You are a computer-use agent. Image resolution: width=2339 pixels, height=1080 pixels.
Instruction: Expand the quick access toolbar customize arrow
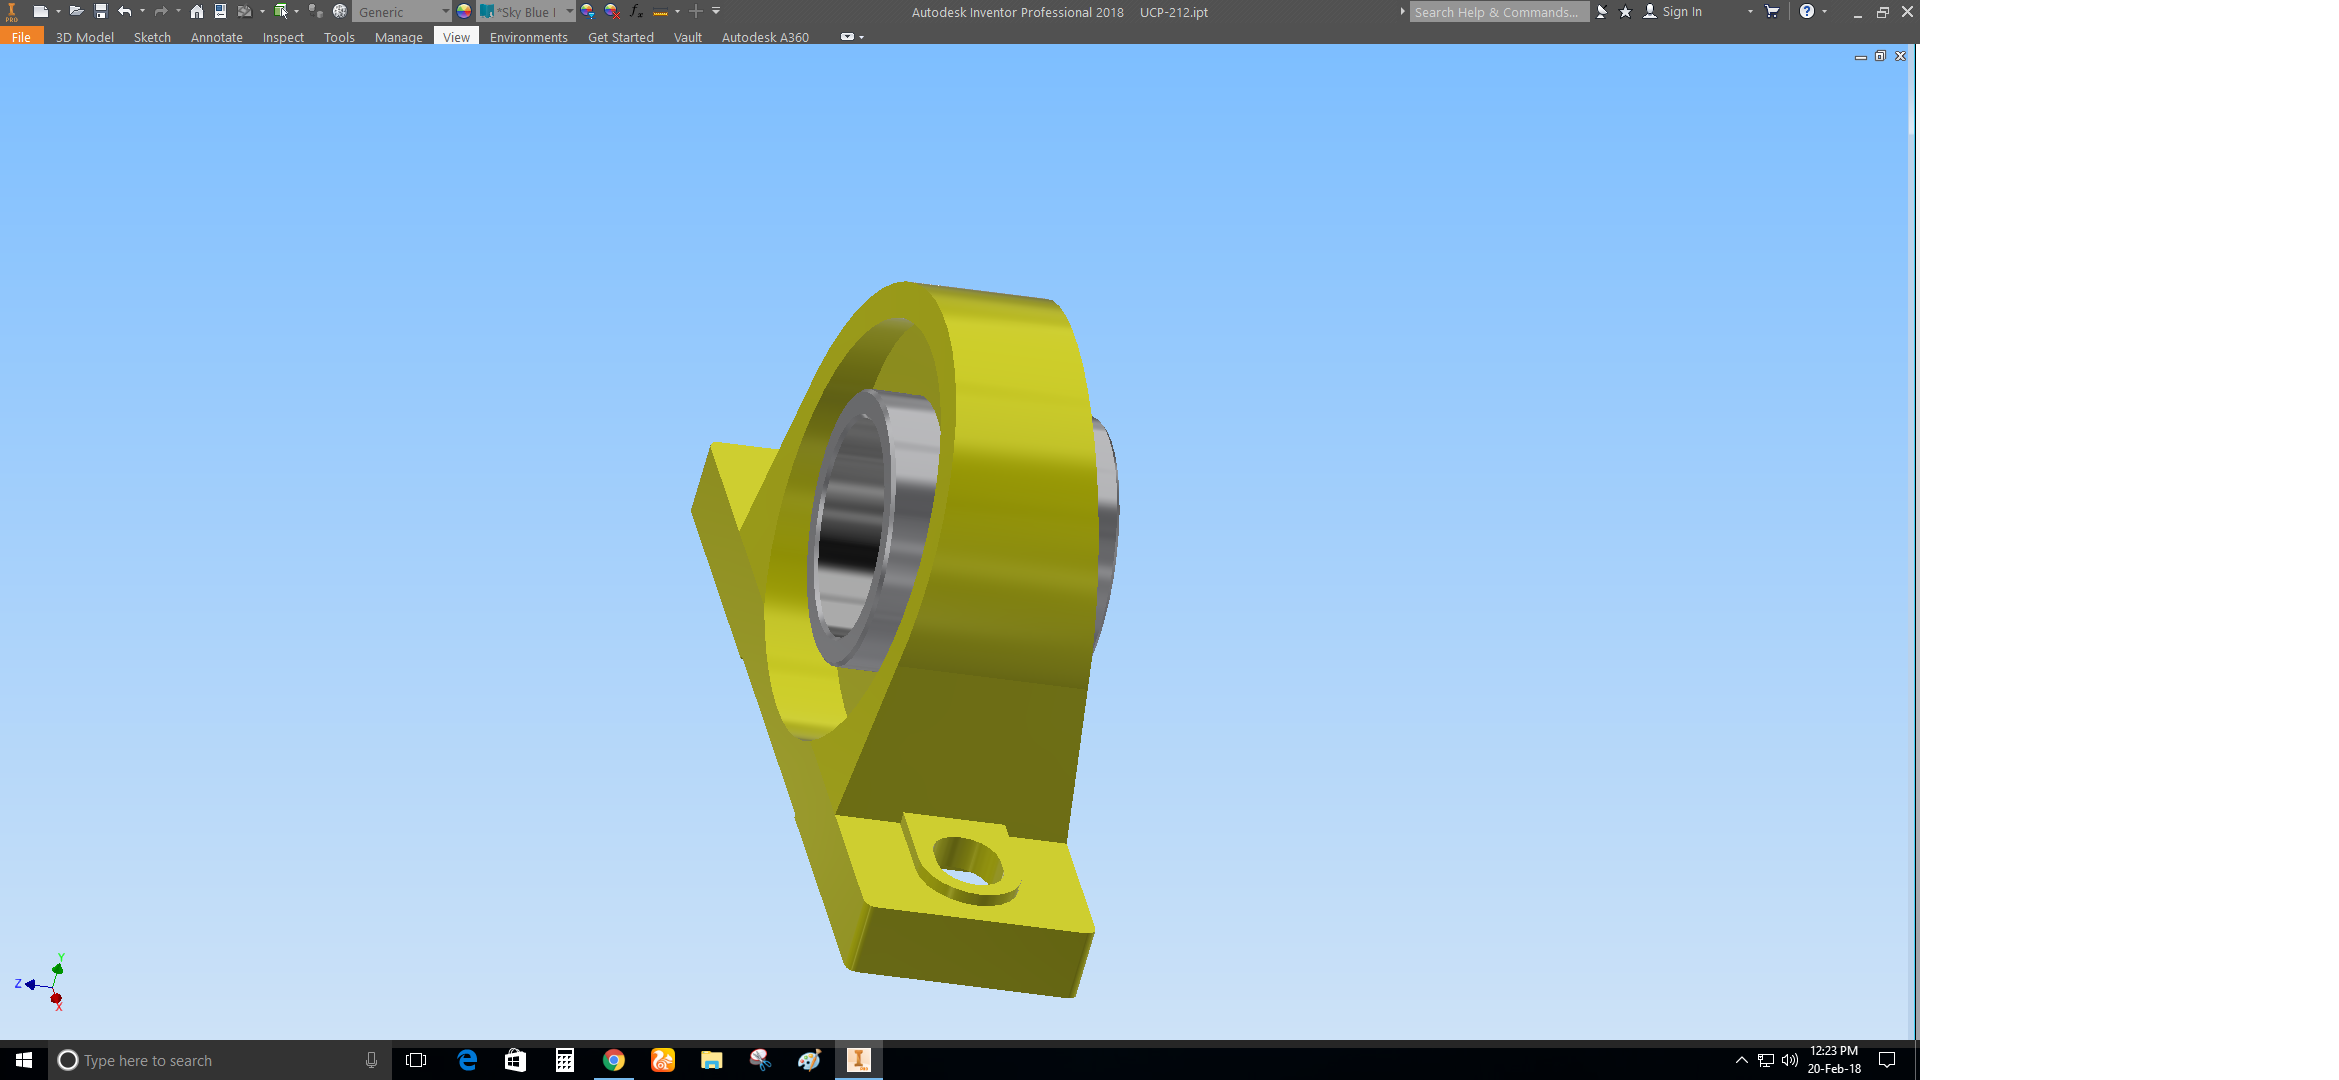716,11
